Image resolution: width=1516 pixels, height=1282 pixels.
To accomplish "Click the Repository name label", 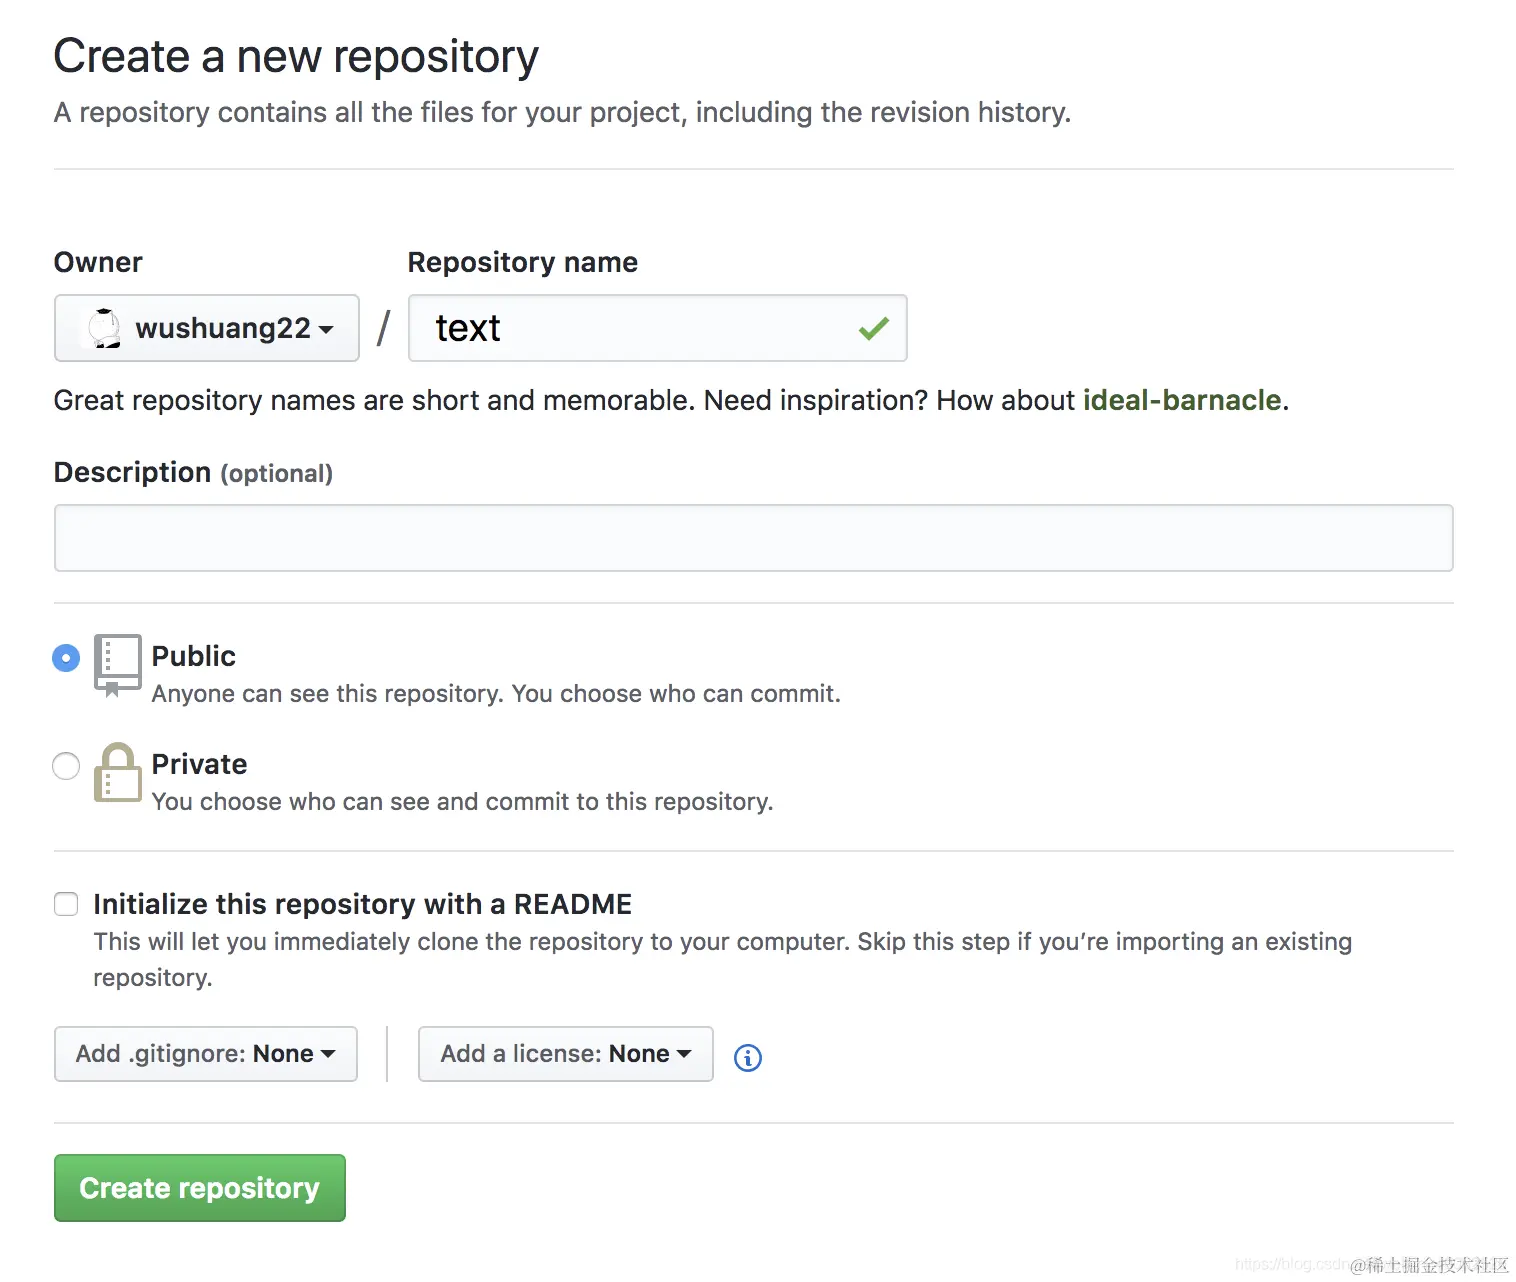I will coord(522,262).
